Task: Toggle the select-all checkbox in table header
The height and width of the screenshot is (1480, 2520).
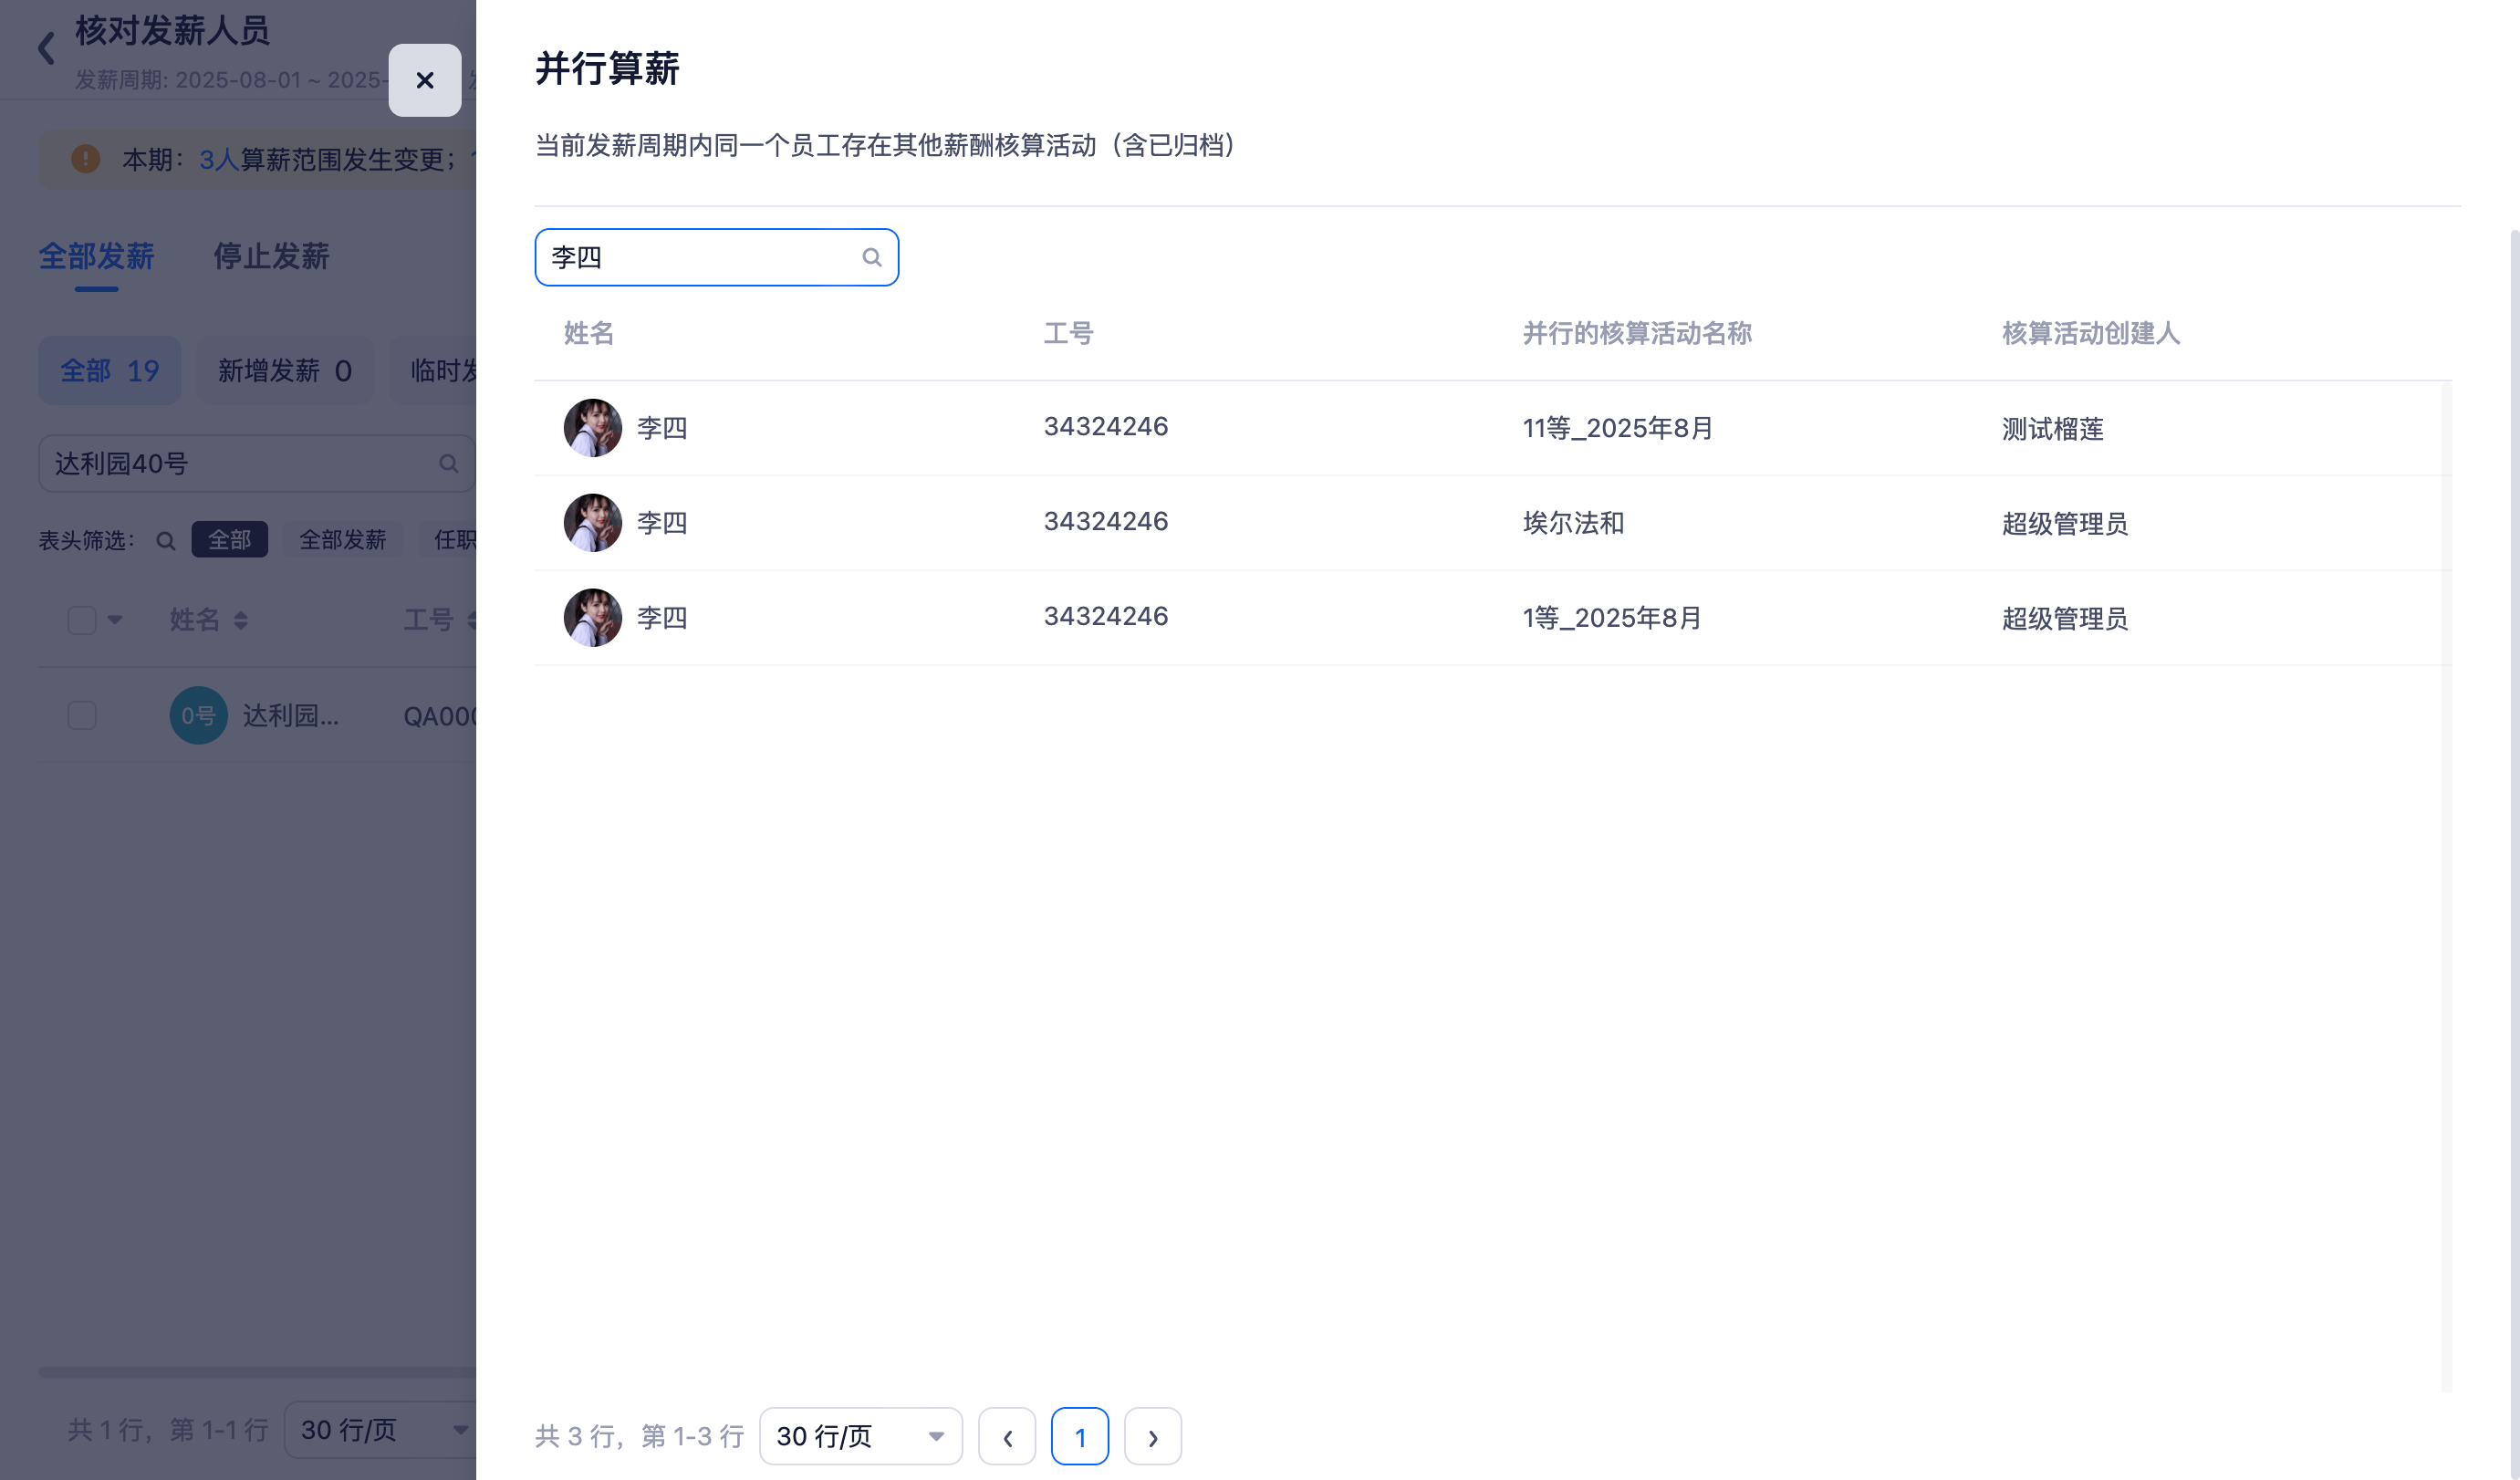Action: point(82,620)
